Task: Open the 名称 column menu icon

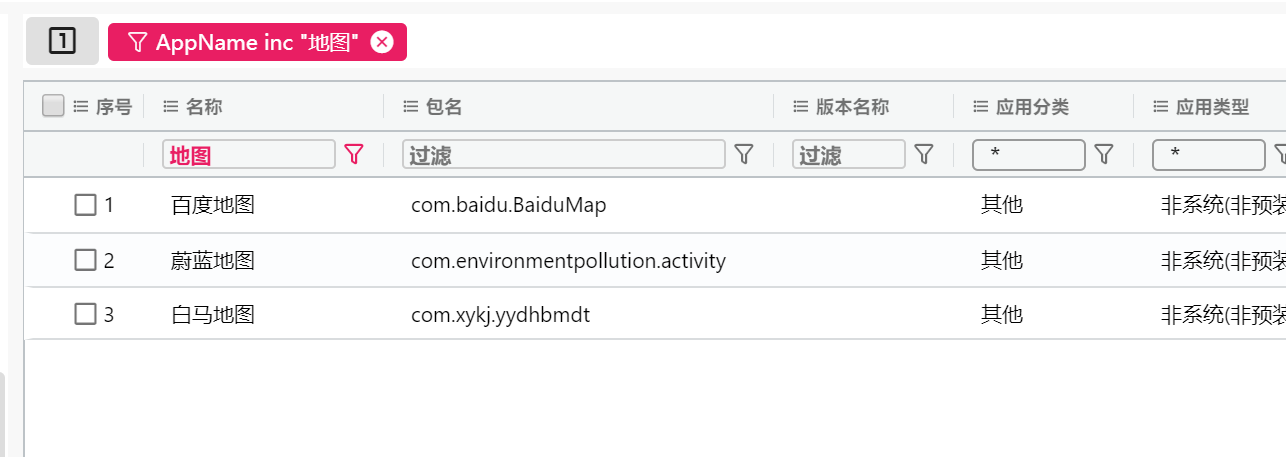Action: 170,106
